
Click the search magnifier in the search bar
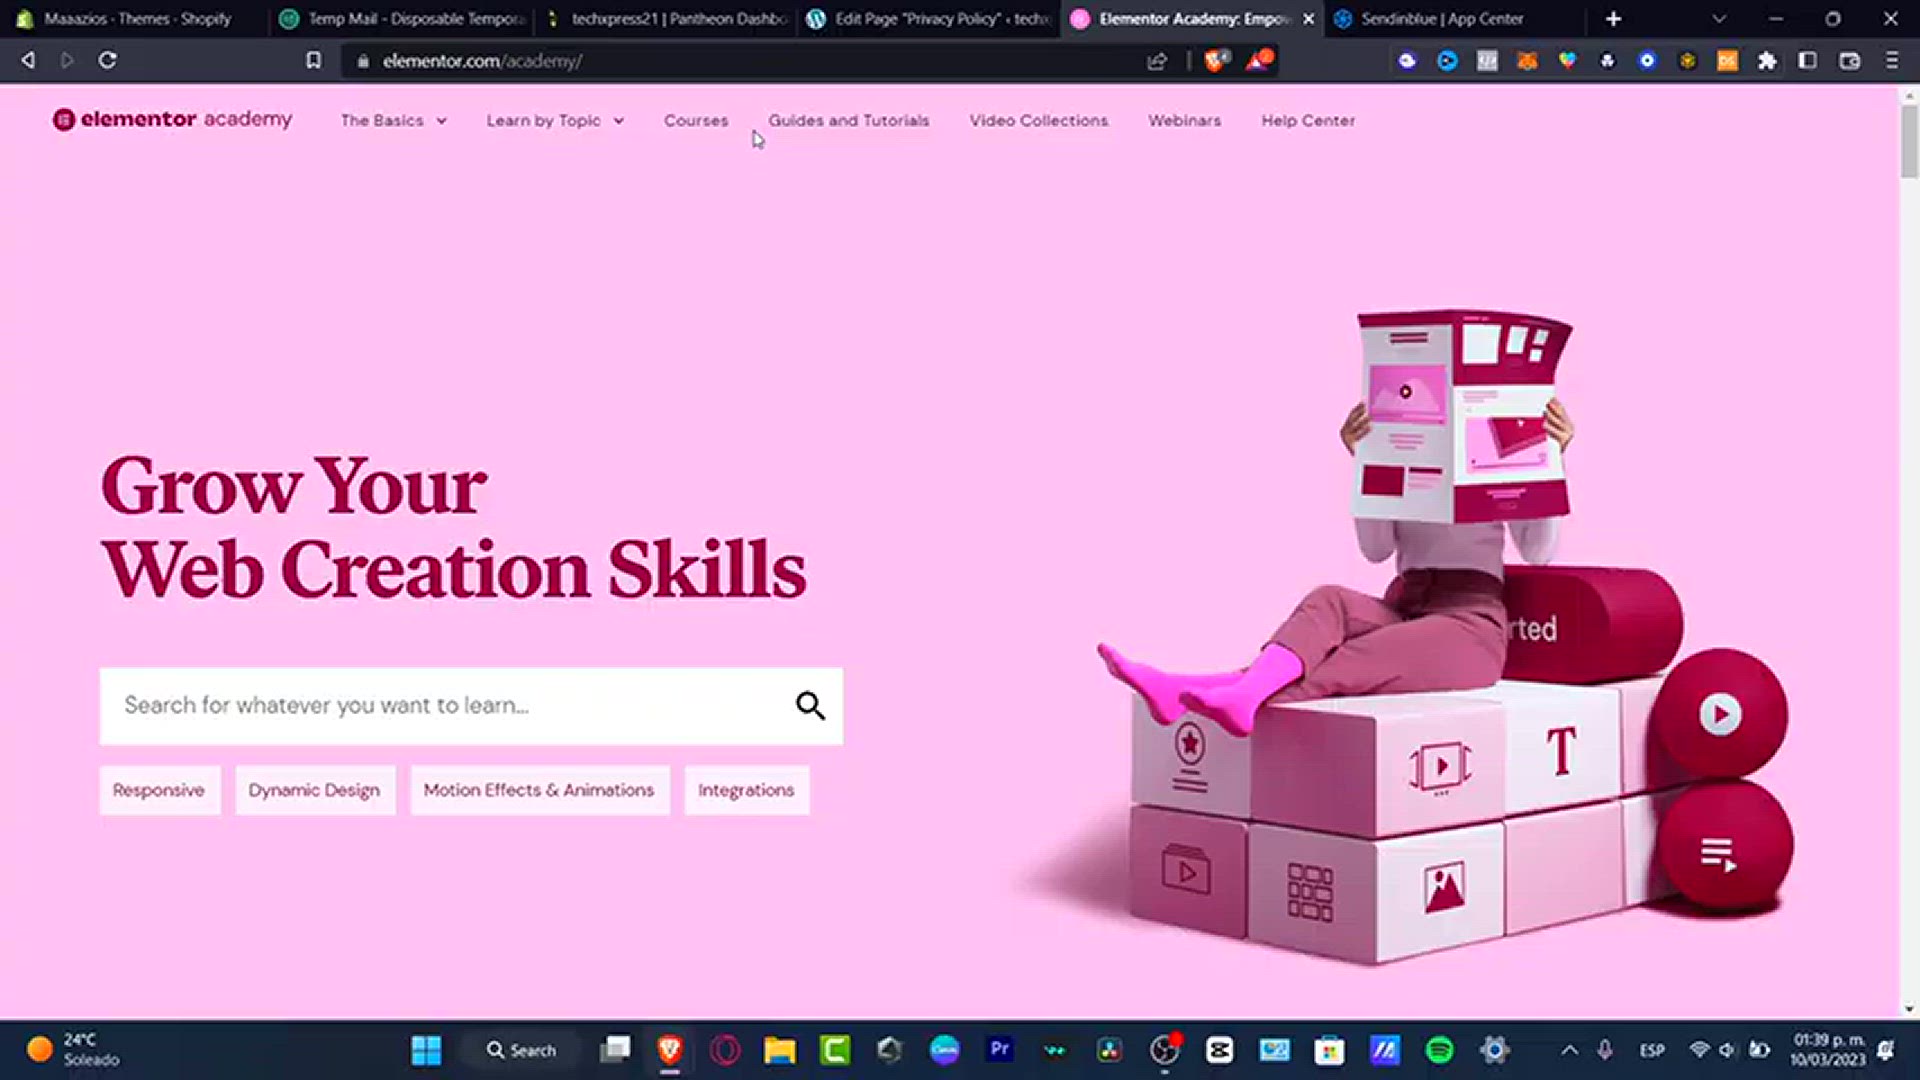click(810, 706)
